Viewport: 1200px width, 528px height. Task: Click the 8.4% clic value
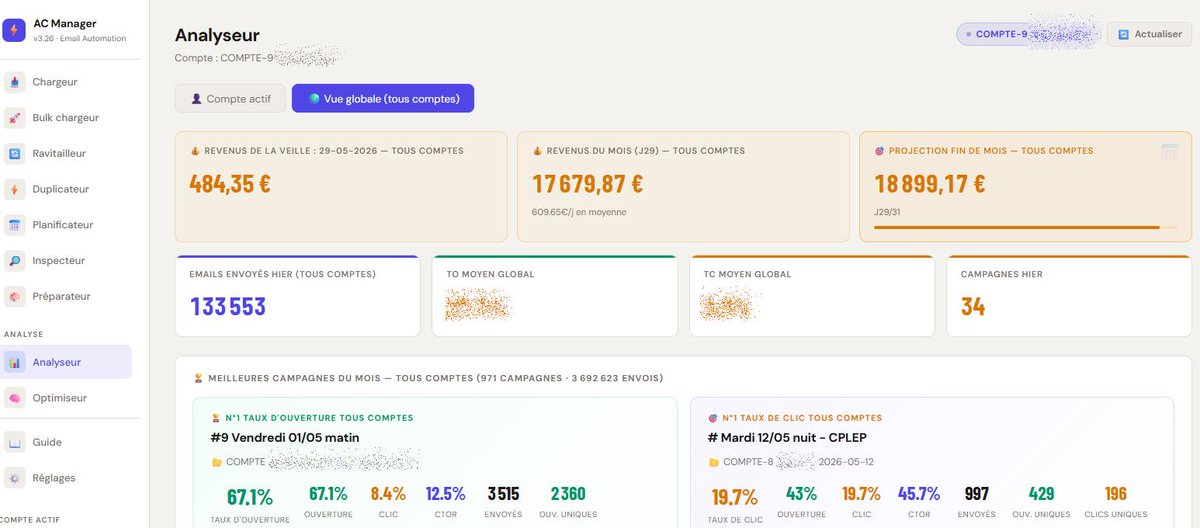(x=388, y=494)
